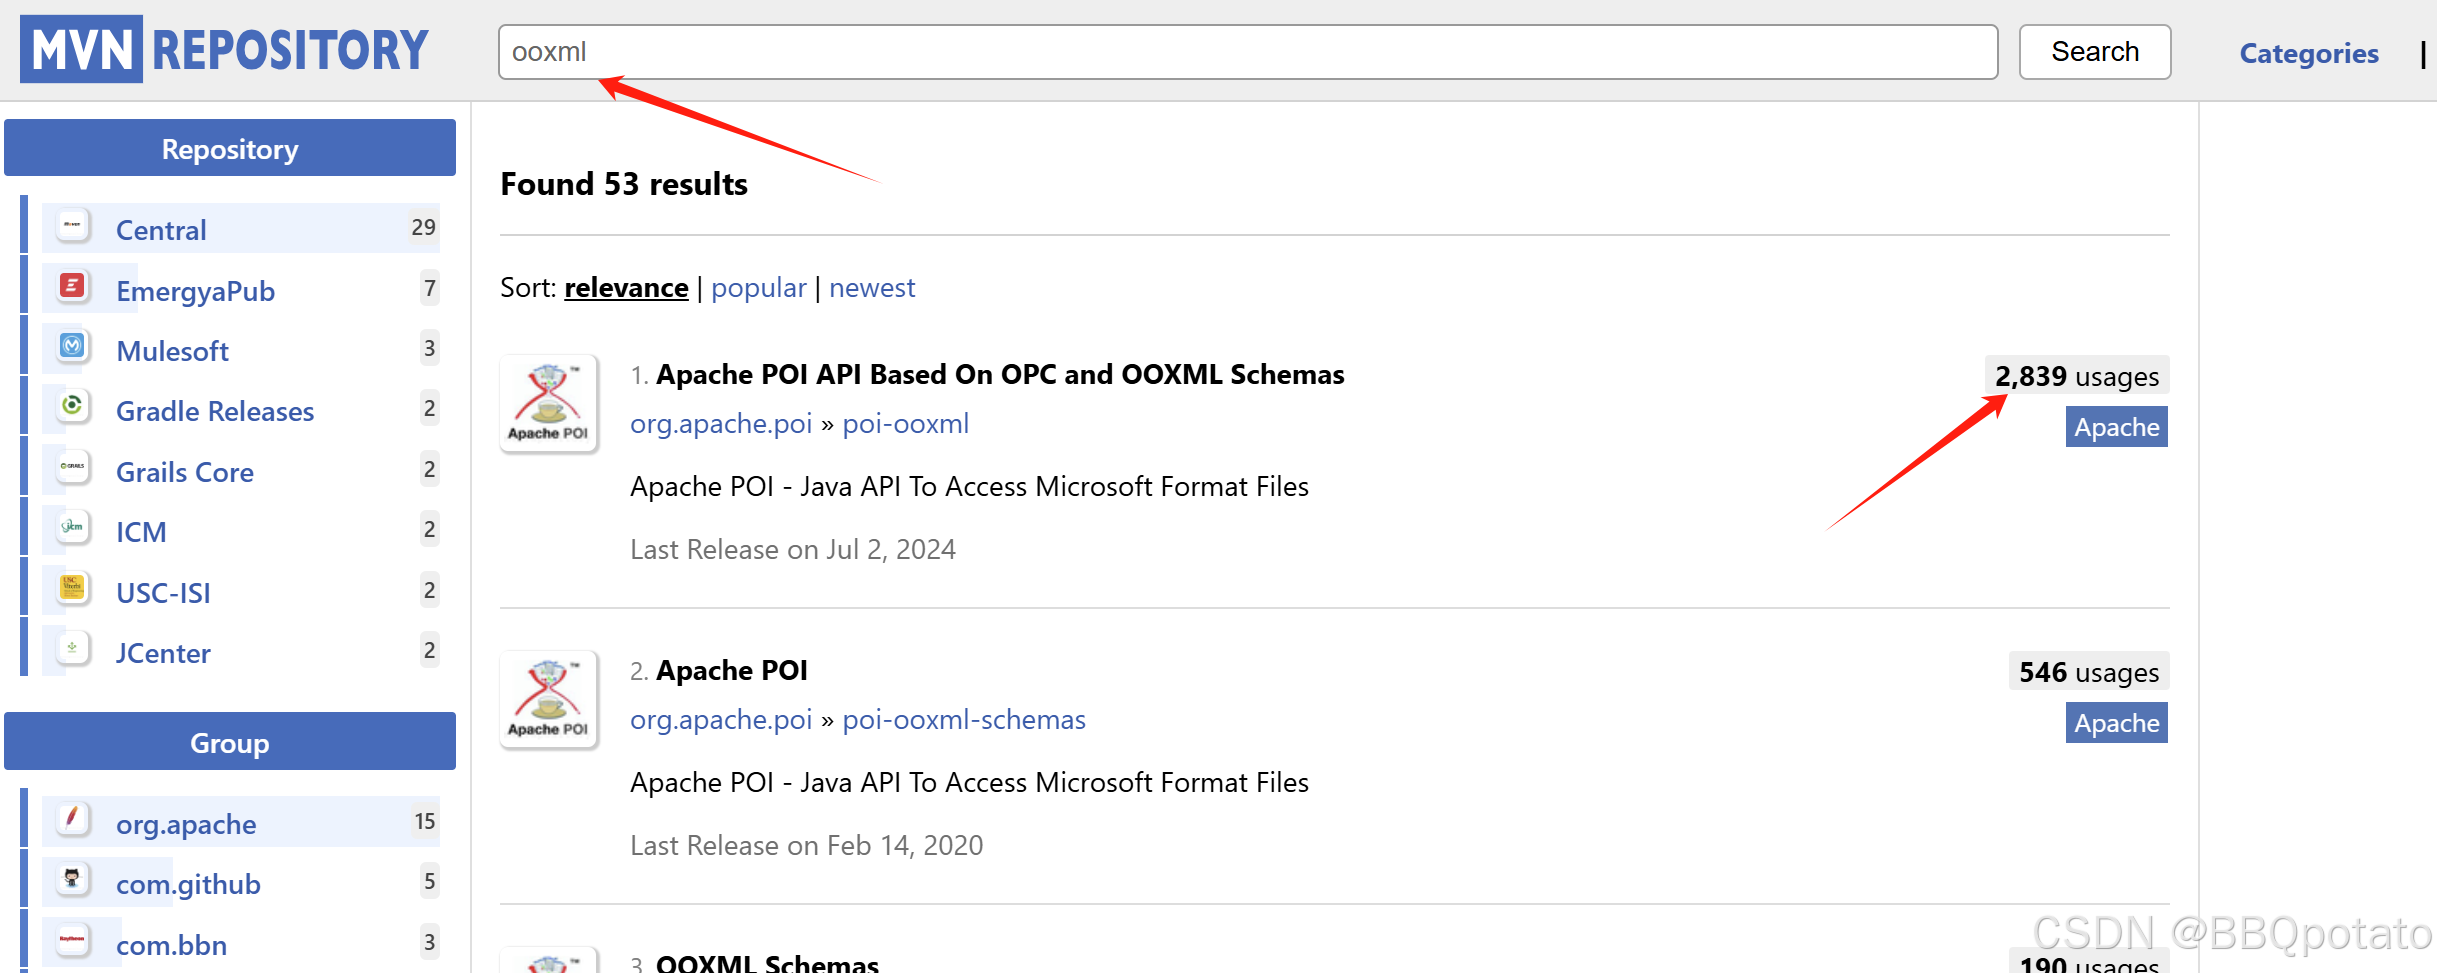Click Apache license tag of first result
Image resolution: width=2437 pixels, height=973 pixels.
(2116, 427)
